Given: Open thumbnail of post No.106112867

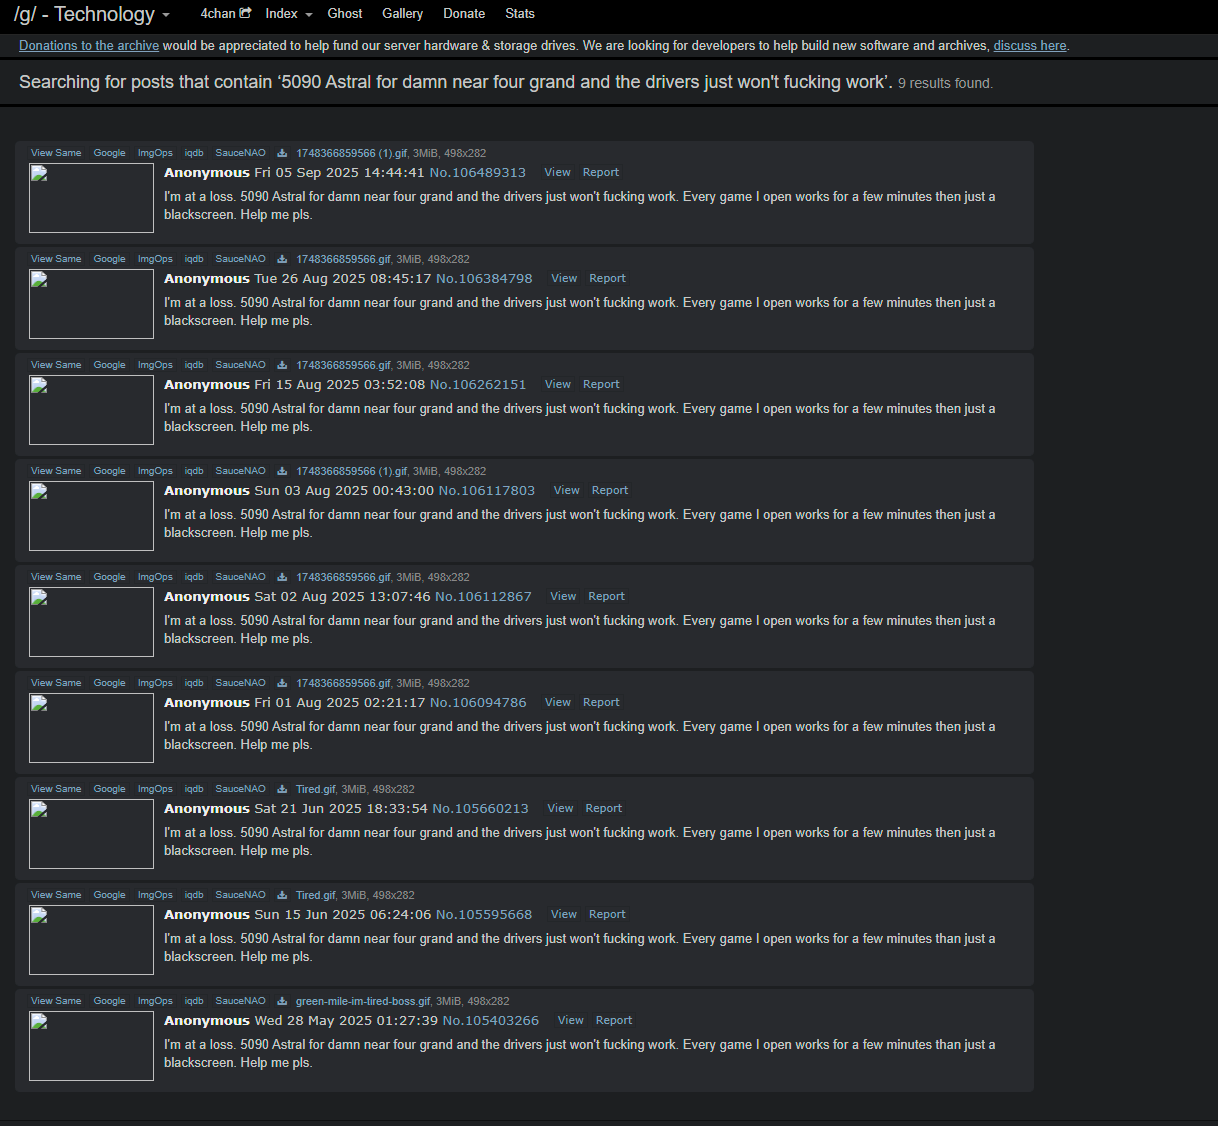Looking at the screenshot, I should 91,622.
